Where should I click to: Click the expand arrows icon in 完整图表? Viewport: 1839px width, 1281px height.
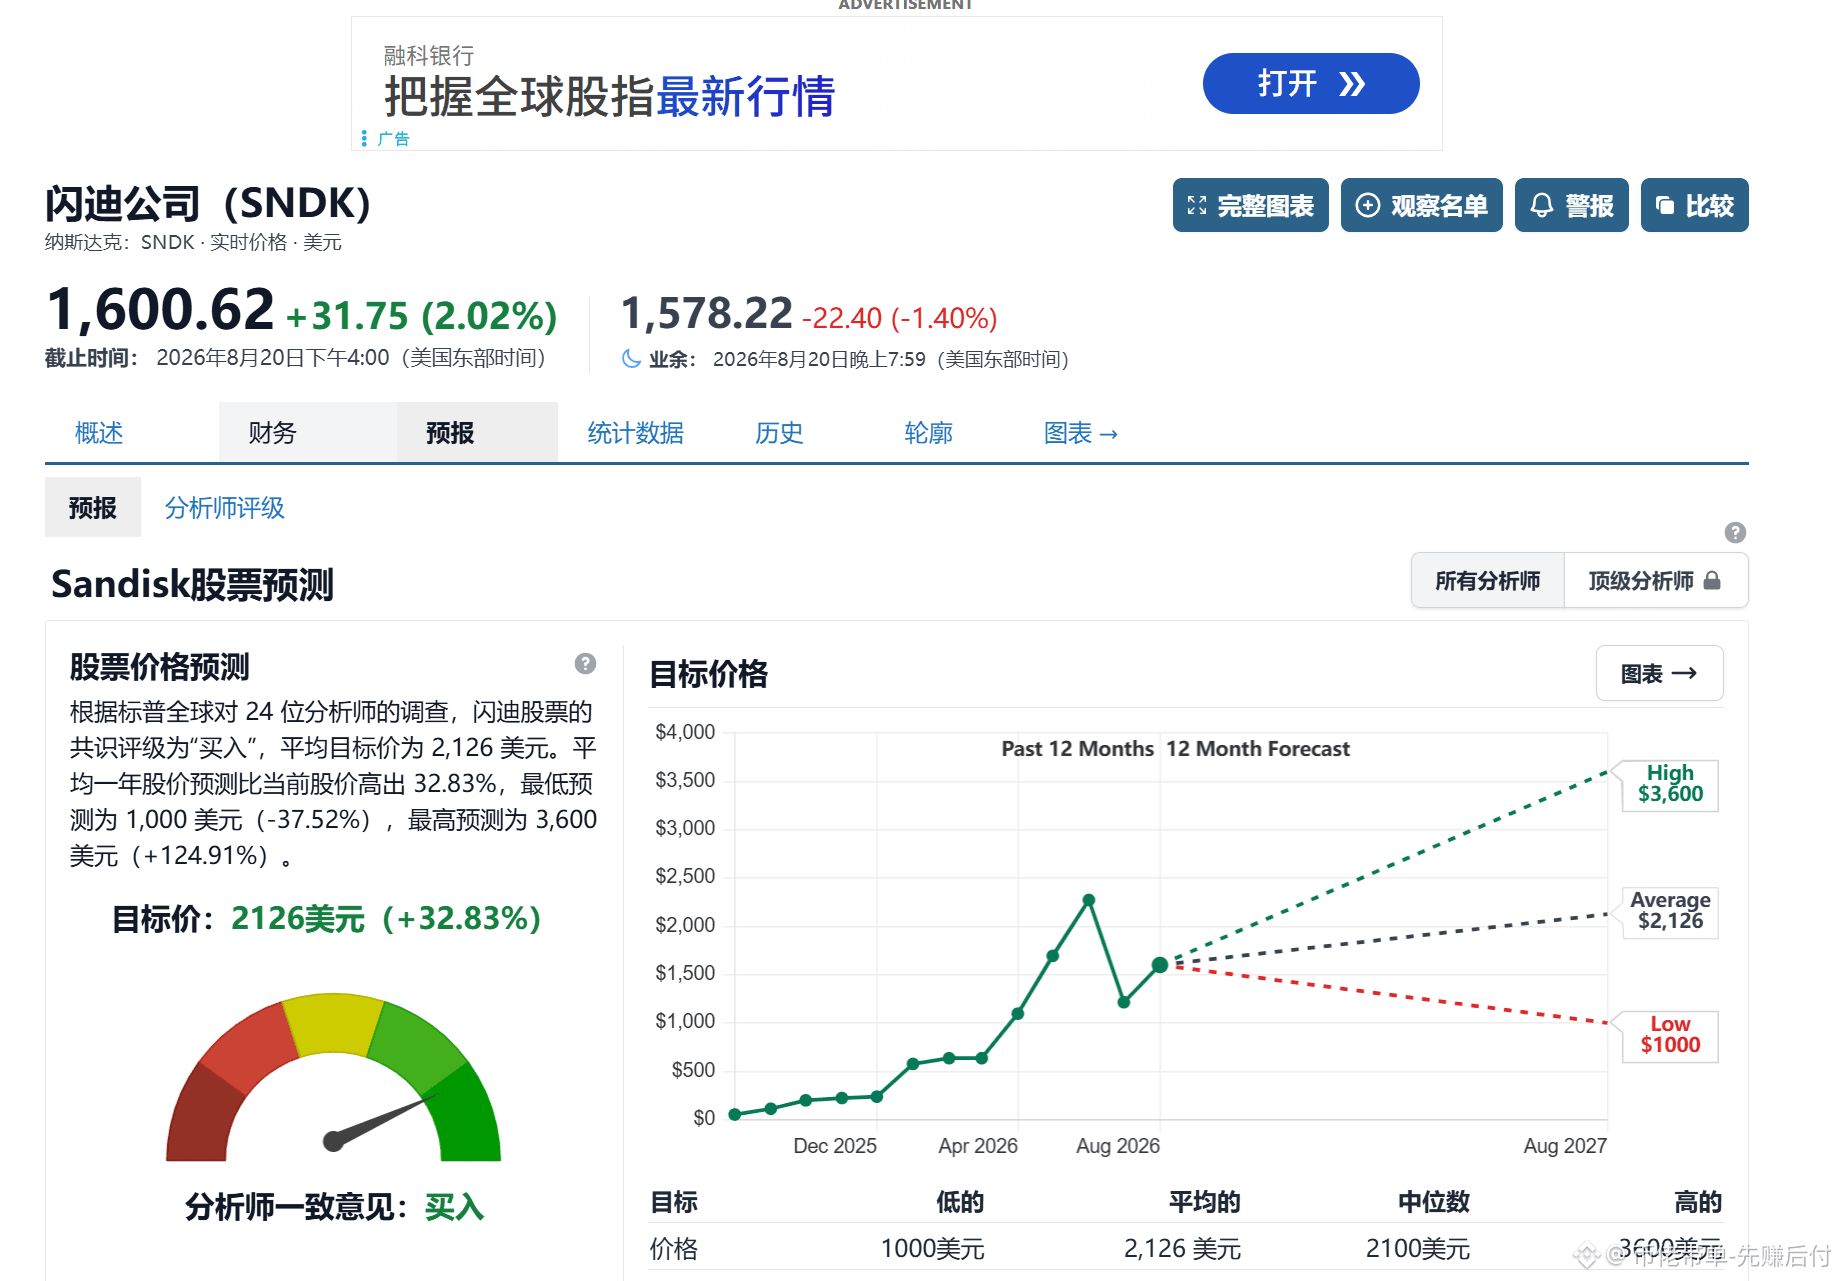(1197, 206)
